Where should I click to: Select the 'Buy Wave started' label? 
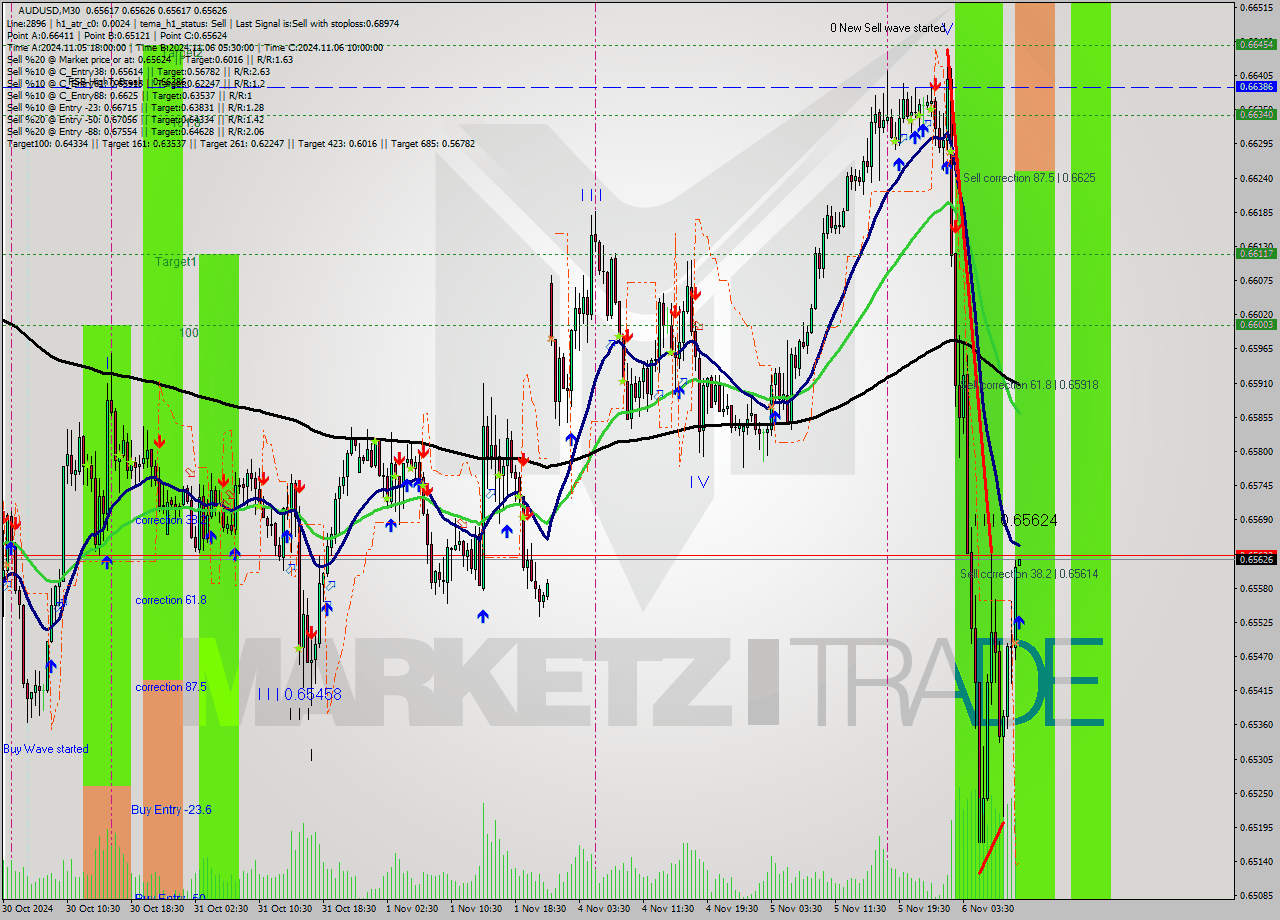click(x=46, y=749)
